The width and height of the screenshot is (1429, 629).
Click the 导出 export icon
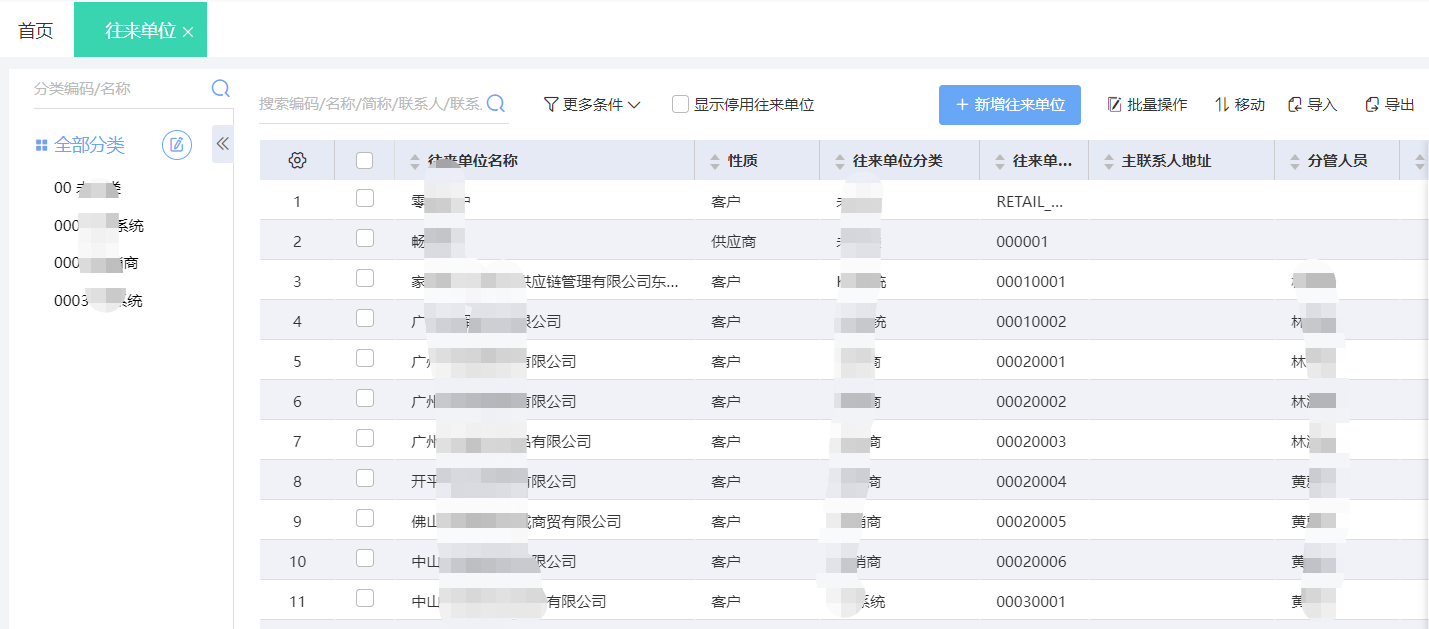(x=1372, y=105)
